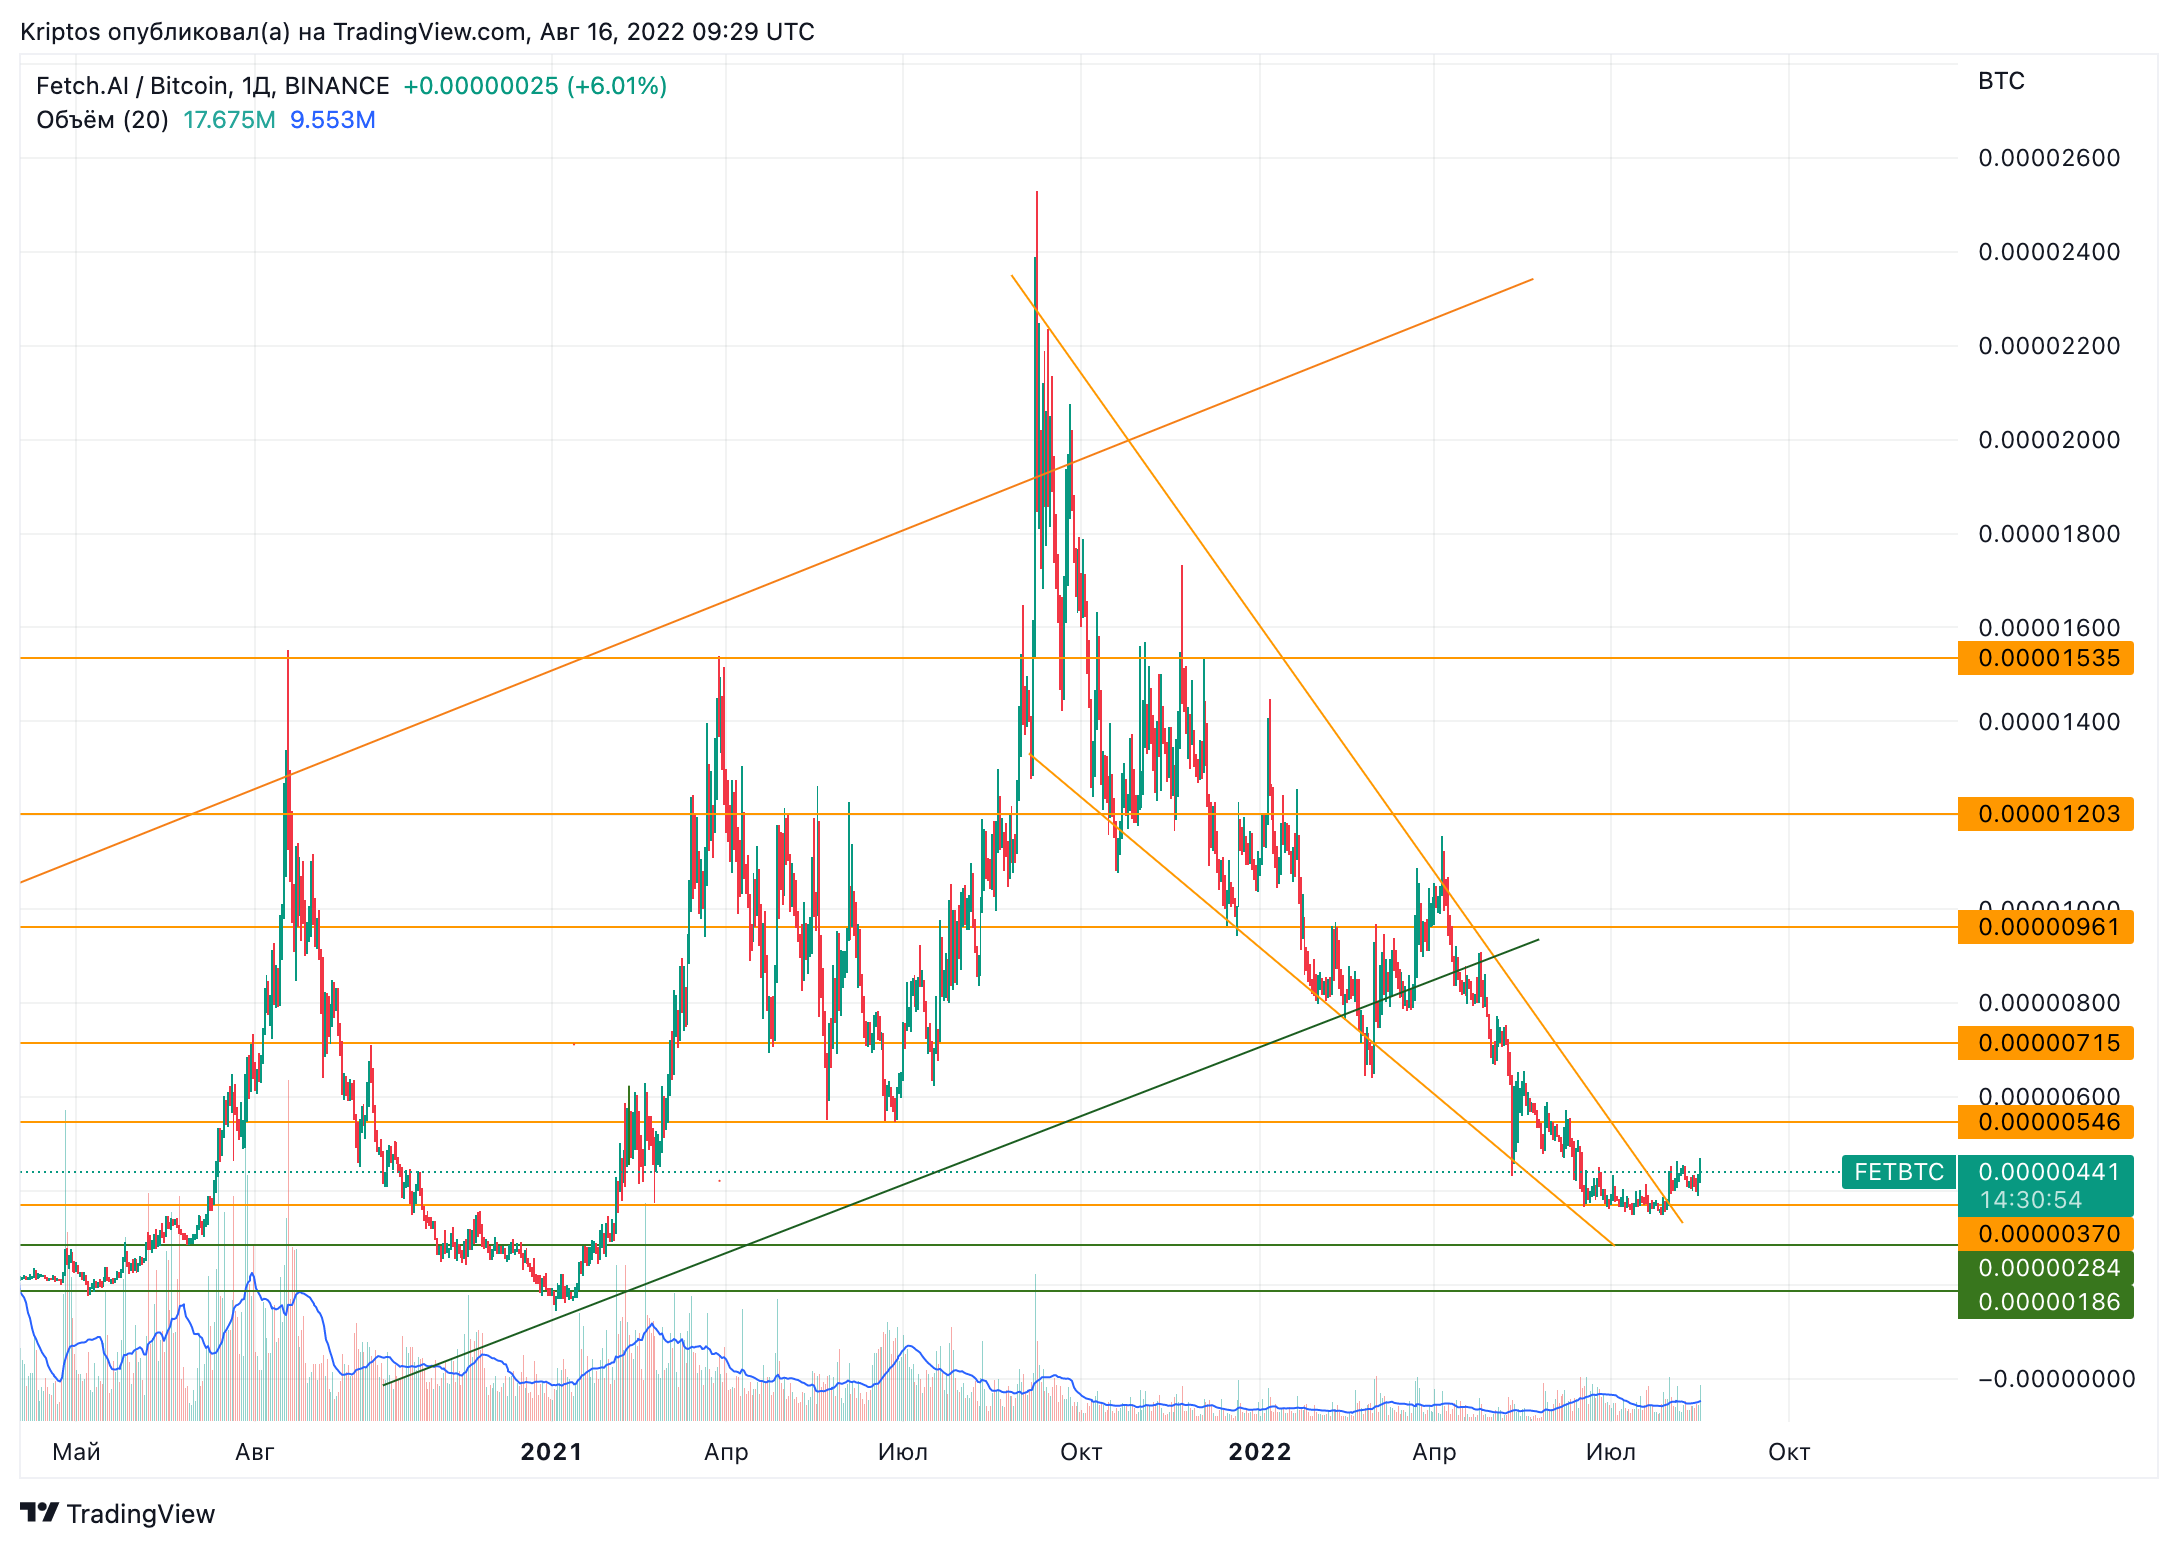Click volume value 17.675M
Screen dimensions: 2178x1548
(x=229, y=120)
